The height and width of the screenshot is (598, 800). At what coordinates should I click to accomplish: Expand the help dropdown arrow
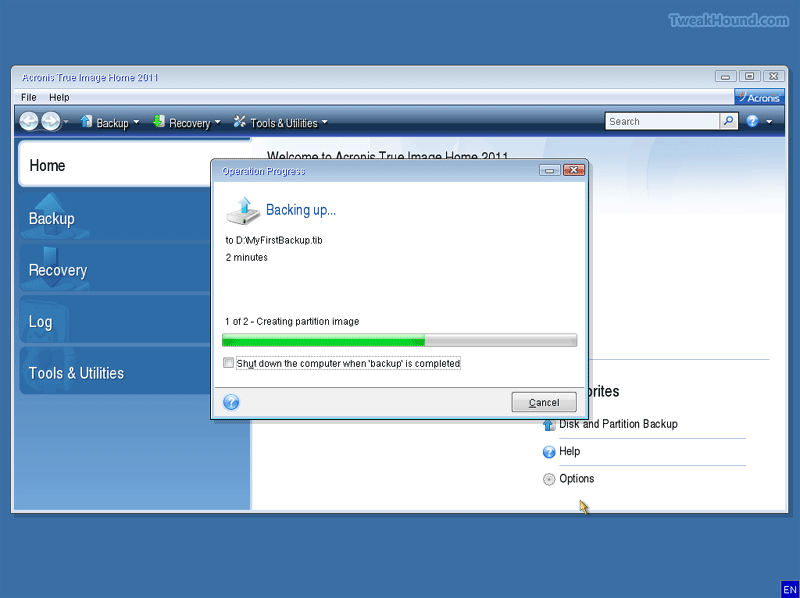coord(769,122)
